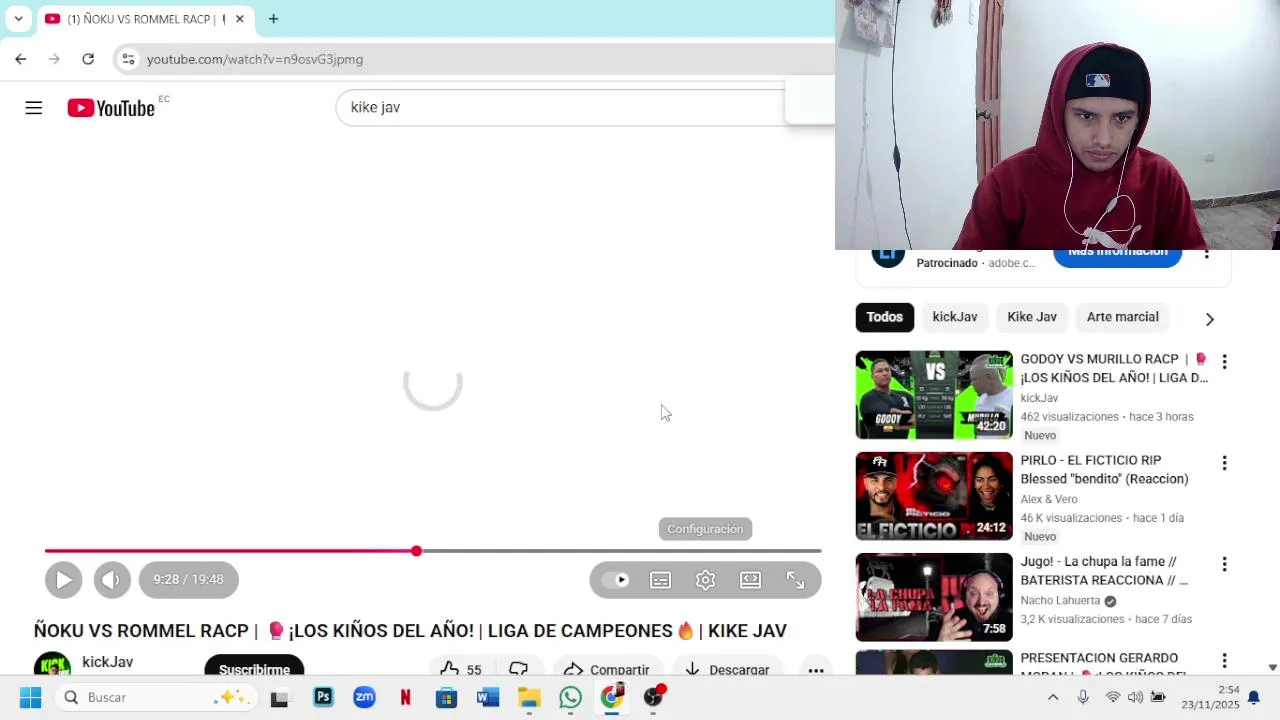
Task: Open Netflix from the taskbar
Action: pos(405,697)
